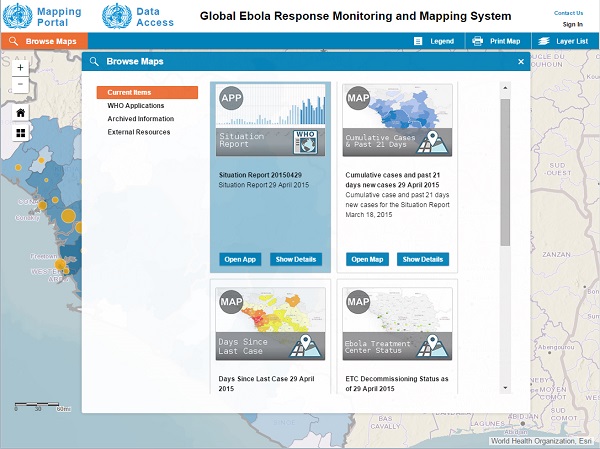This screenshot has width=600, height=449.
Task: Show Details for Situation Report
Action: (295, 259)
